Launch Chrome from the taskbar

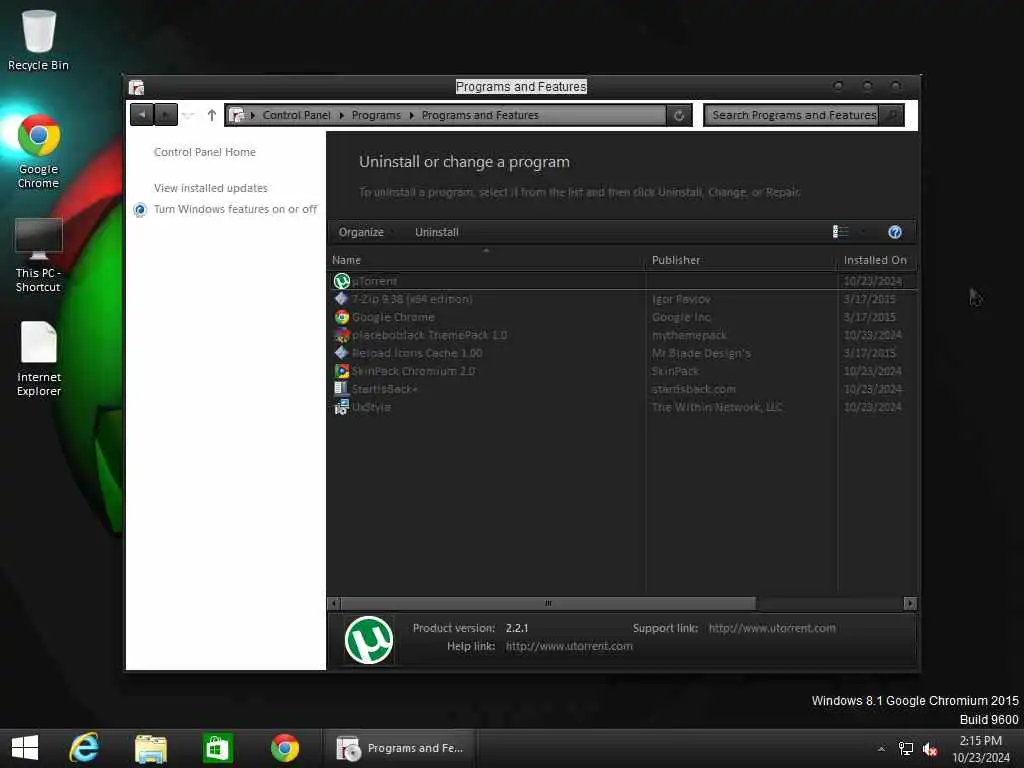pos(285,748)
